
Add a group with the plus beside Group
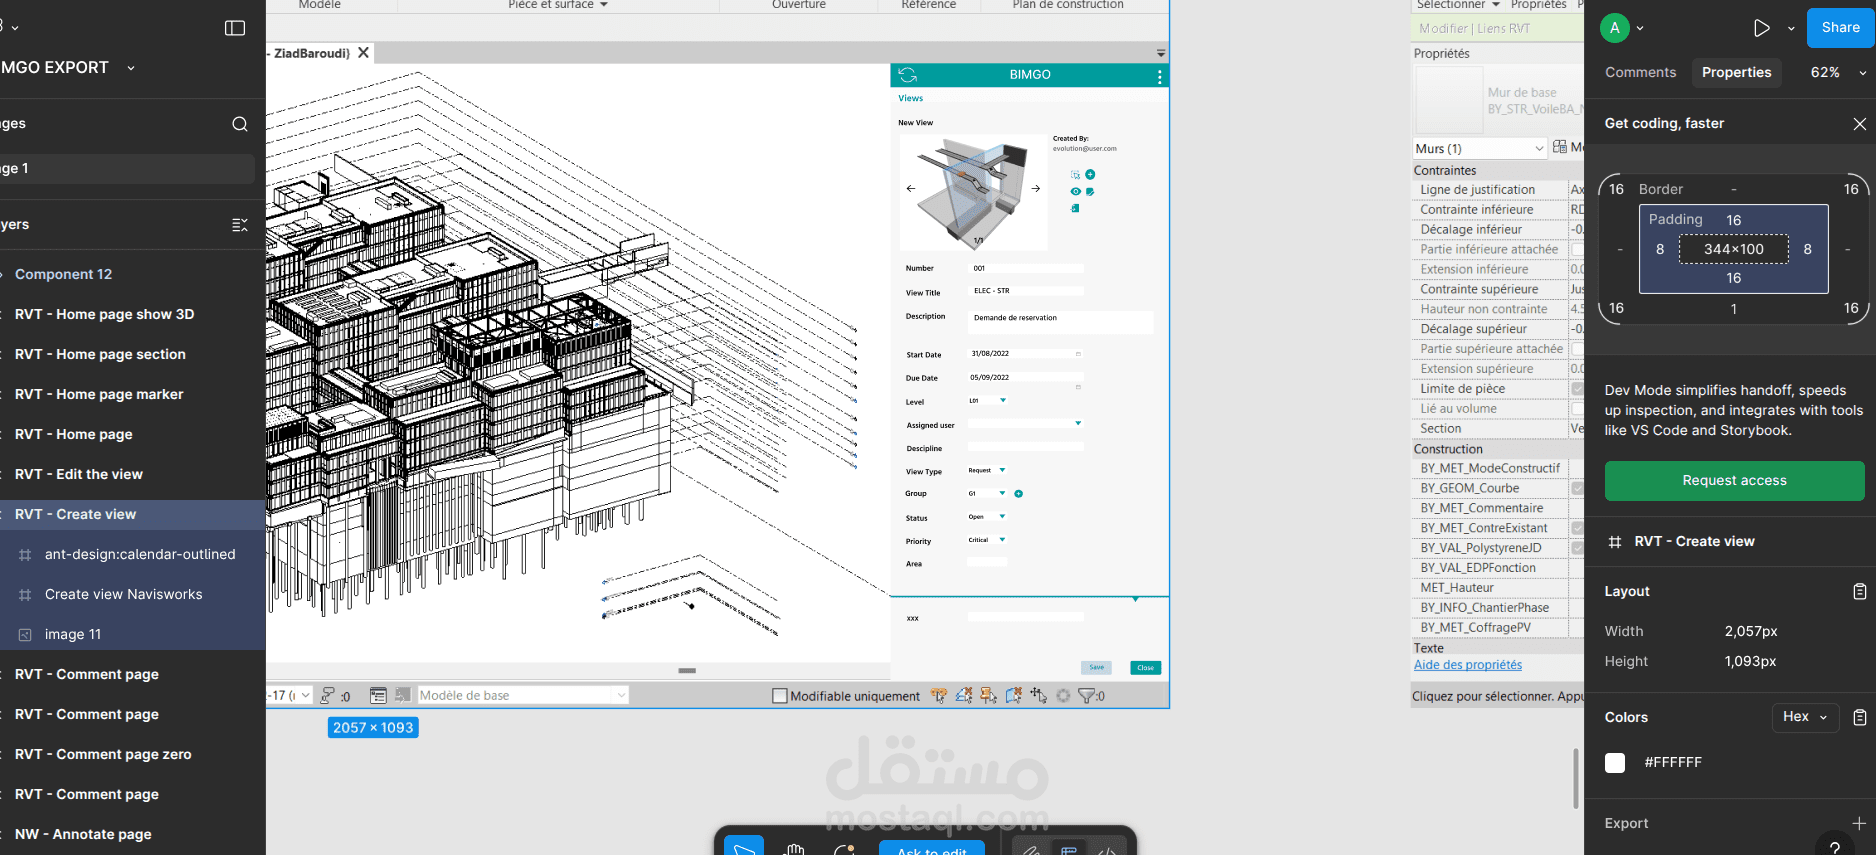coord(1019,494)
